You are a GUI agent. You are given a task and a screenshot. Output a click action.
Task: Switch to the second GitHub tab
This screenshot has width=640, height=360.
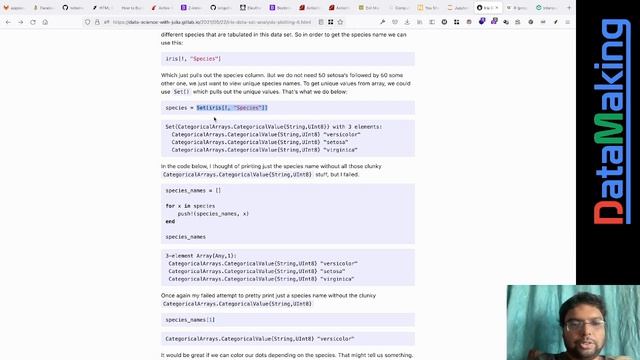221,8
